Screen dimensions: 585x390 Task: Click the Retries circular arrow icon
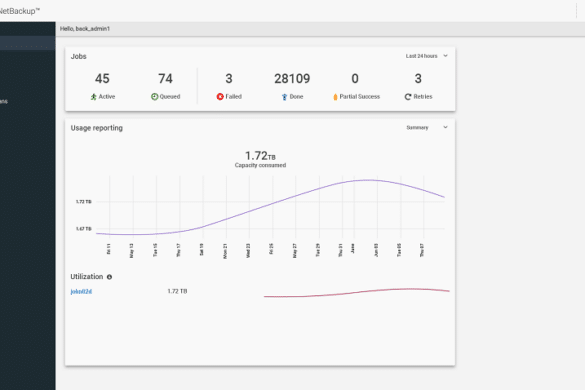pyautogui.click(x=408, y=97)
